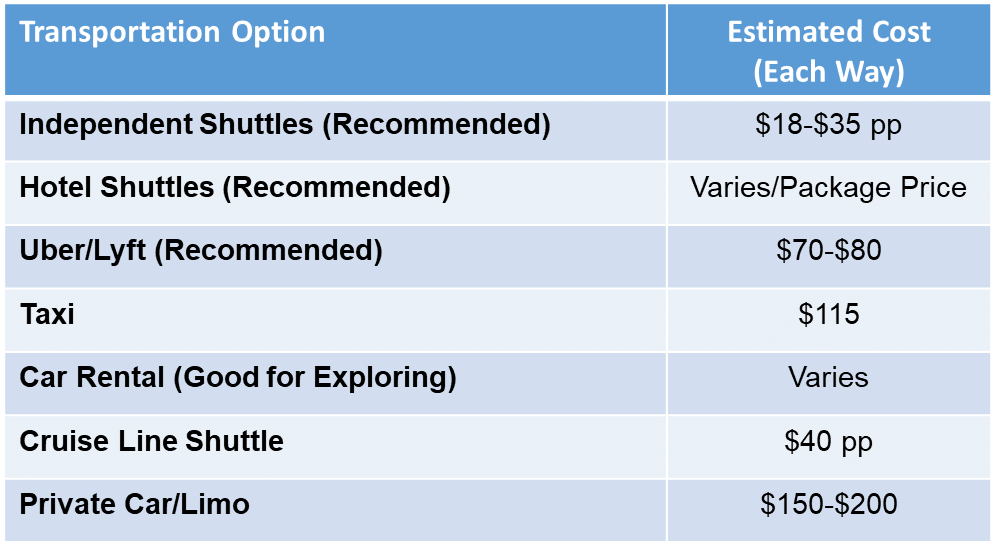This screenshot has width=996, height=546.
Task: Select the Independent Shuttles (Recommended) row label
Action: click(x=285, y=124)
